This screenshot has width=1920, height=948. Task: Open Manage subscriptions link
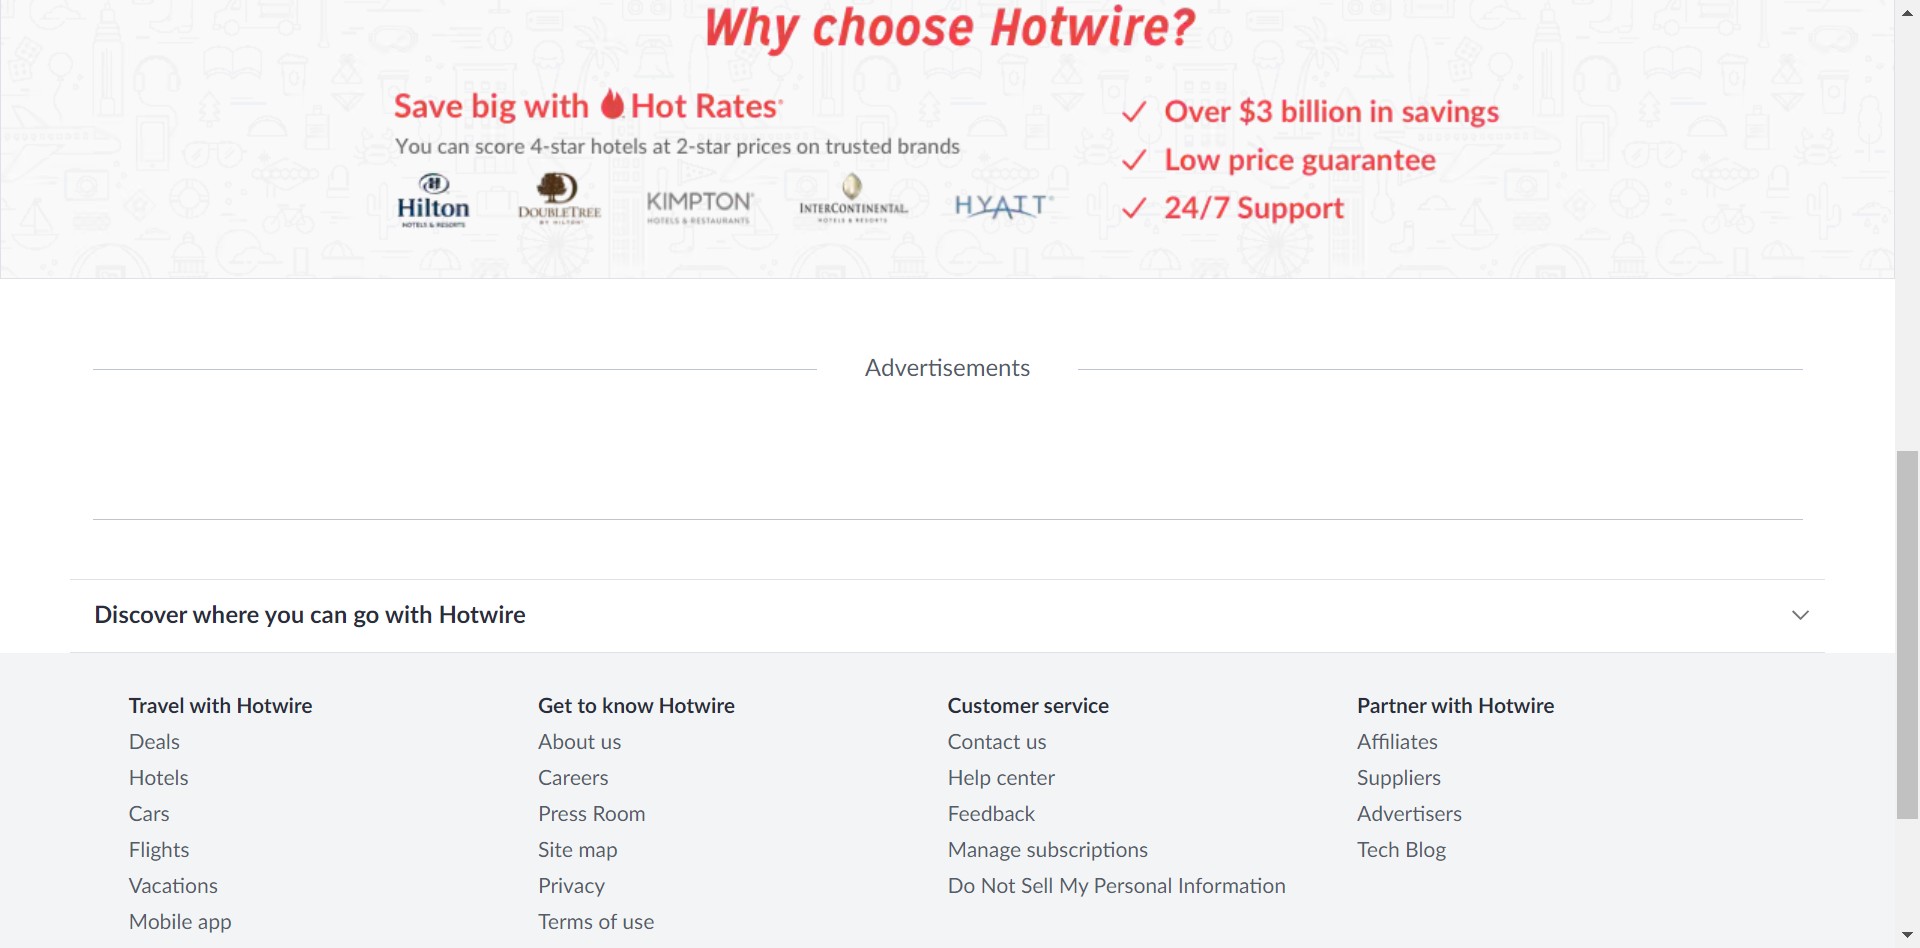click(x=1047, y=850)
